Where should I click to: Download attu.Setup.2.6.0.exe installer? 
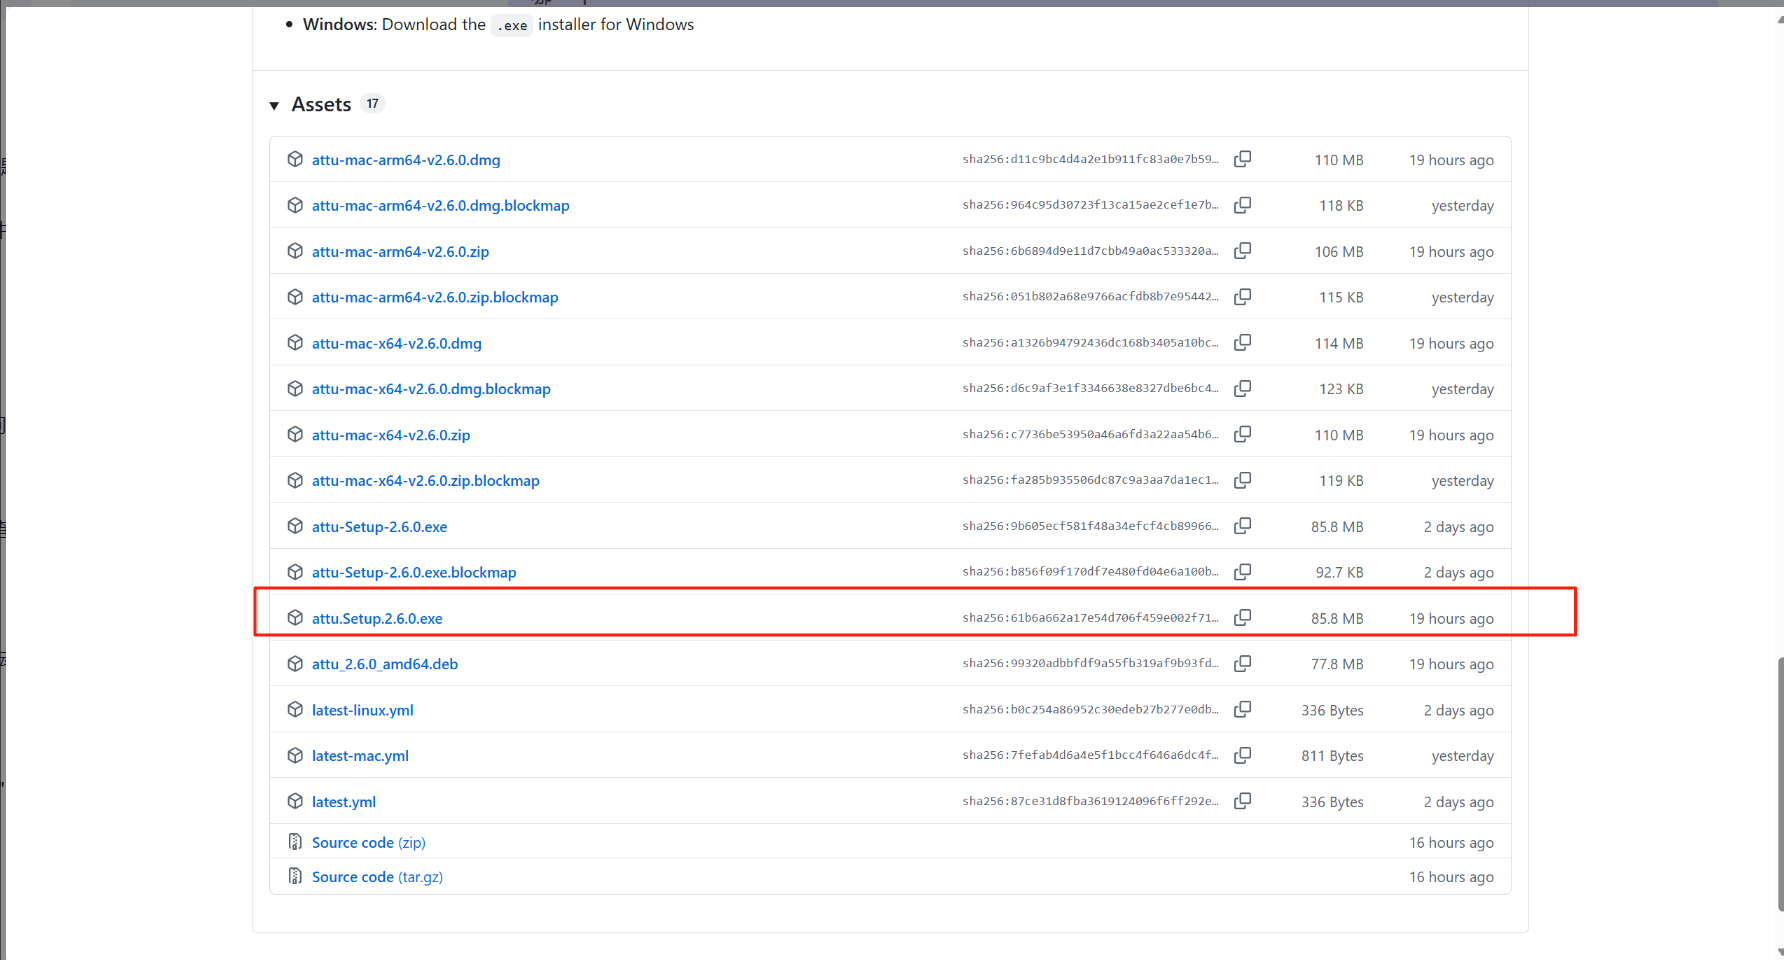(377, 619)
